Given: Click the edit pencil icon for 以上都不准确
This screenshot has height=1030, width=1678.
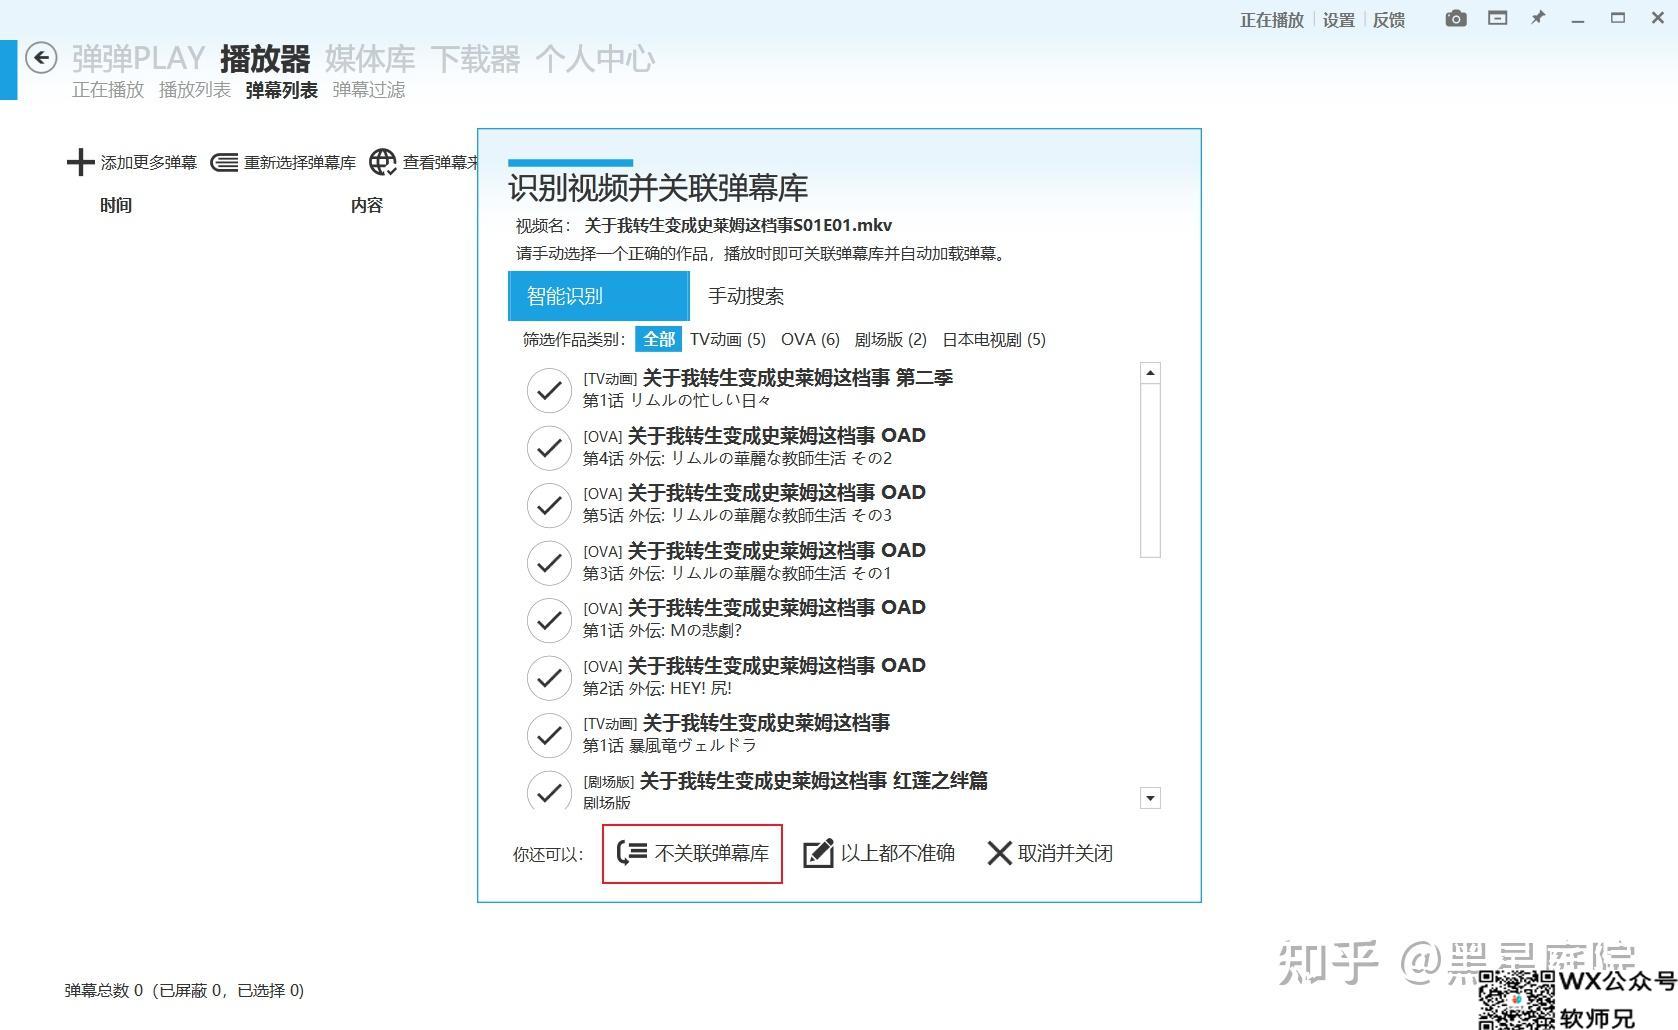Looking at the screenshot, I should 818,853.
